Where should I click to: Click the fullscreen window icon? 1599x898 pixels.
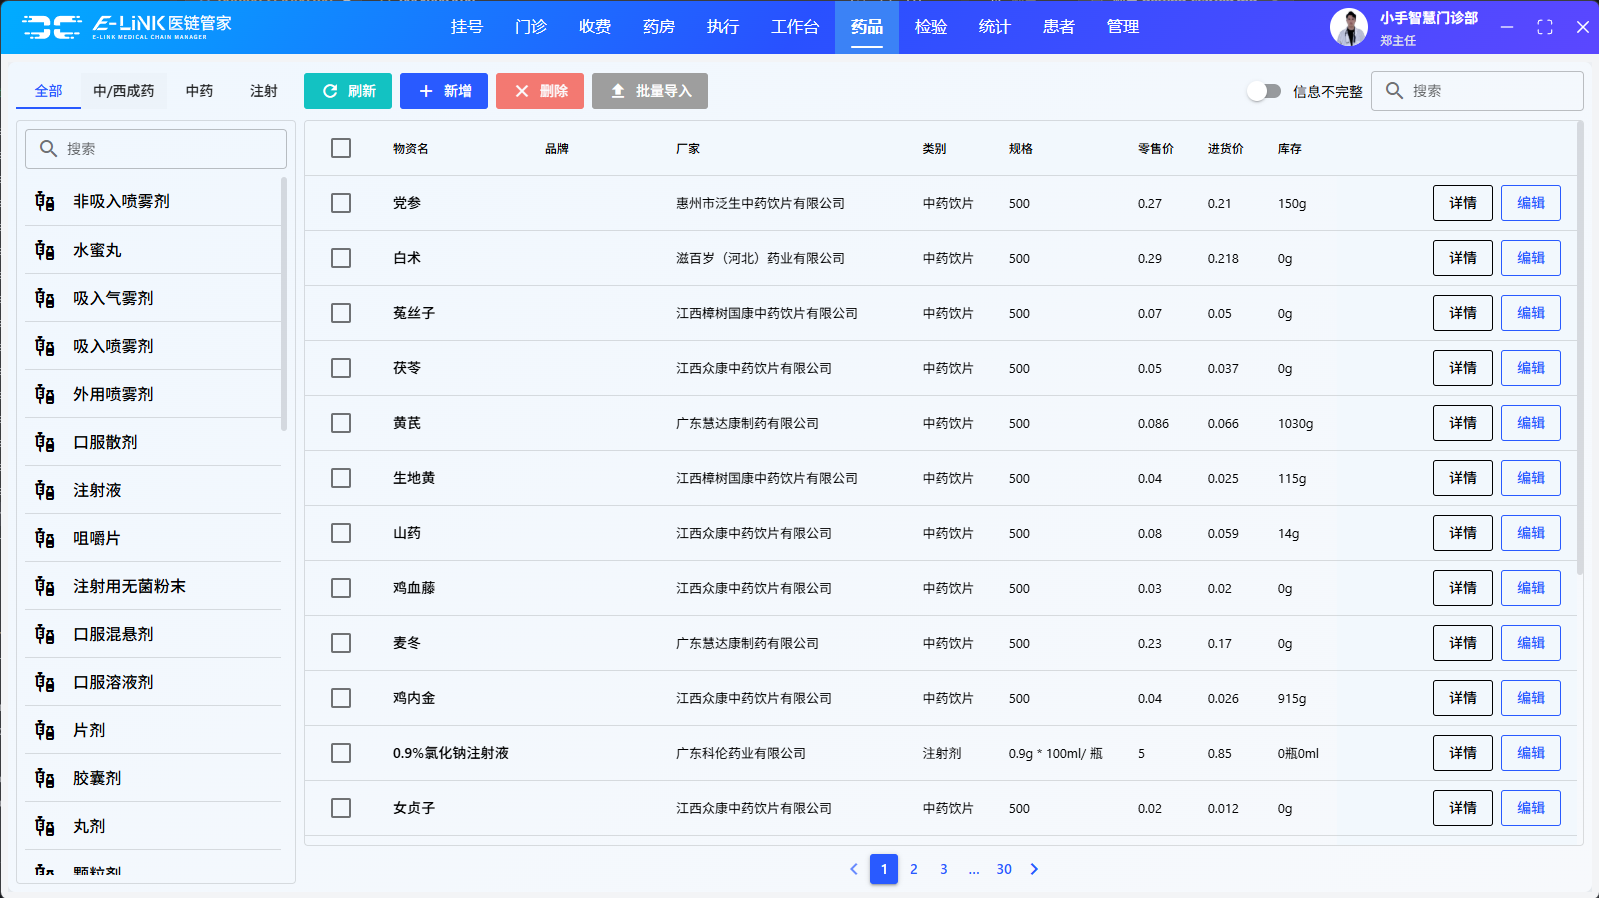pyautogui.click(x=1544, y=27)
